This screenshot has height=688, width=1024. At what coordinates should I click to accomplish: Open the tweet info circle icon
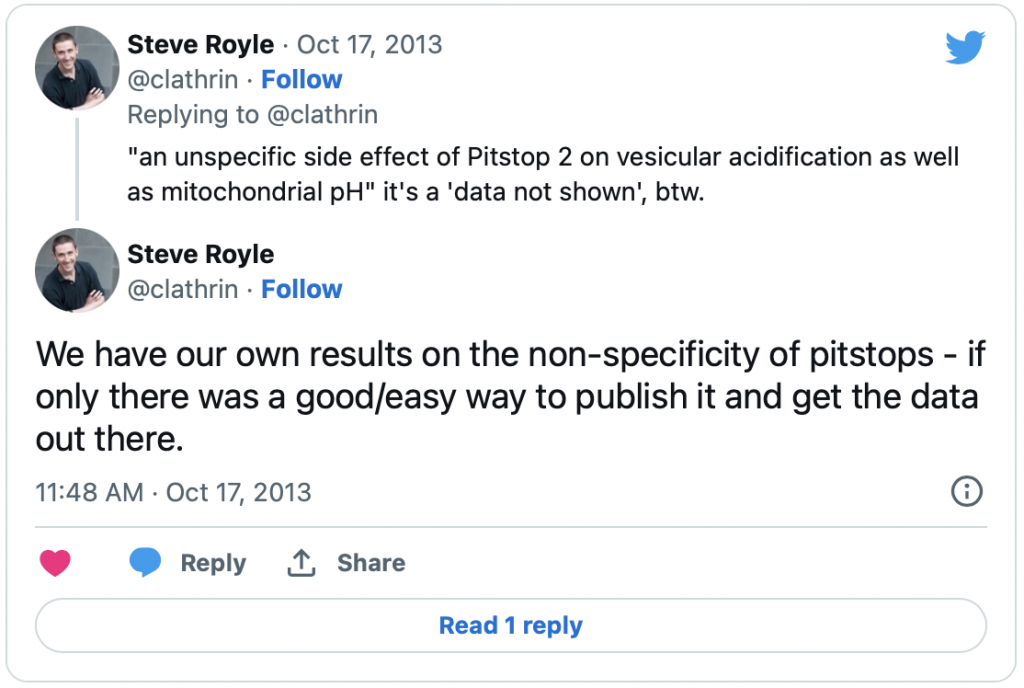point(966,492)
